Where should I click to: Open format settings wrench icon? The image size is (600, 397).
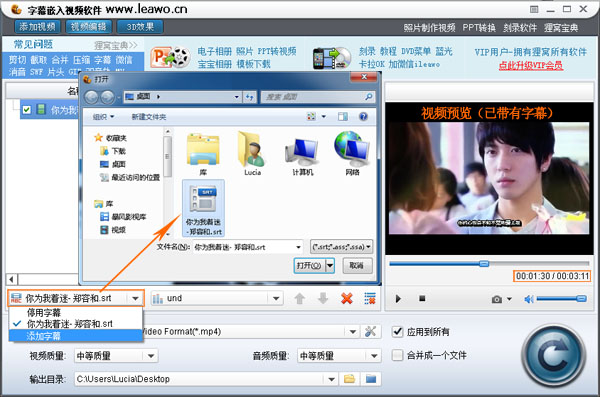(370, 332)
